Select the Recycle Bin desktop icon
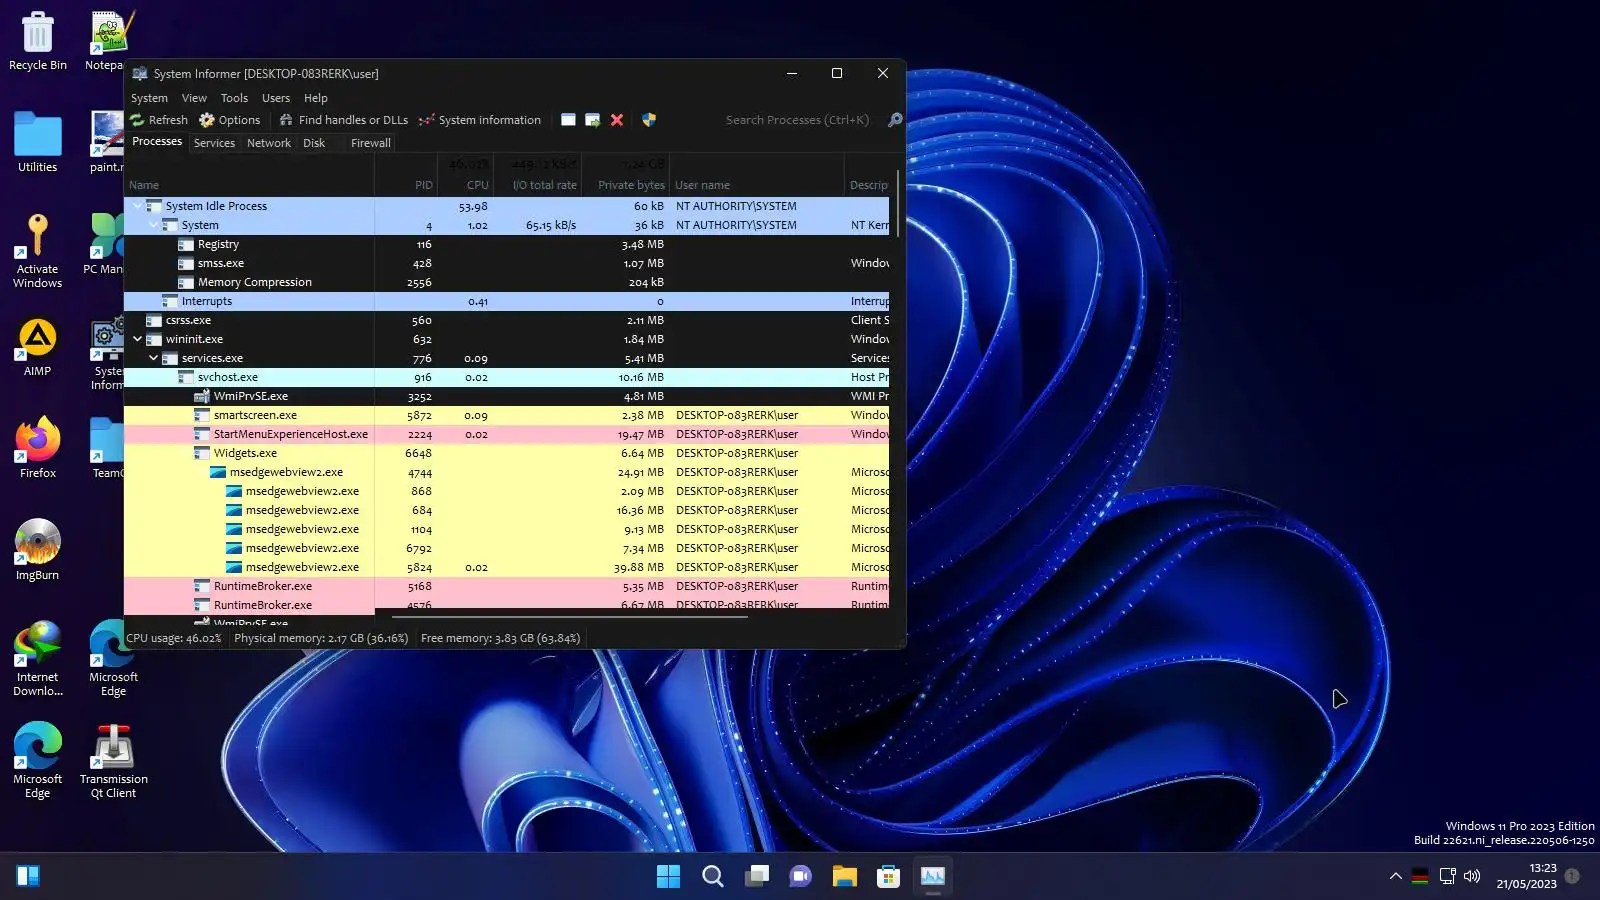Image resolution: width=1600 pixels, height=900 pixels. pos(38,41)
